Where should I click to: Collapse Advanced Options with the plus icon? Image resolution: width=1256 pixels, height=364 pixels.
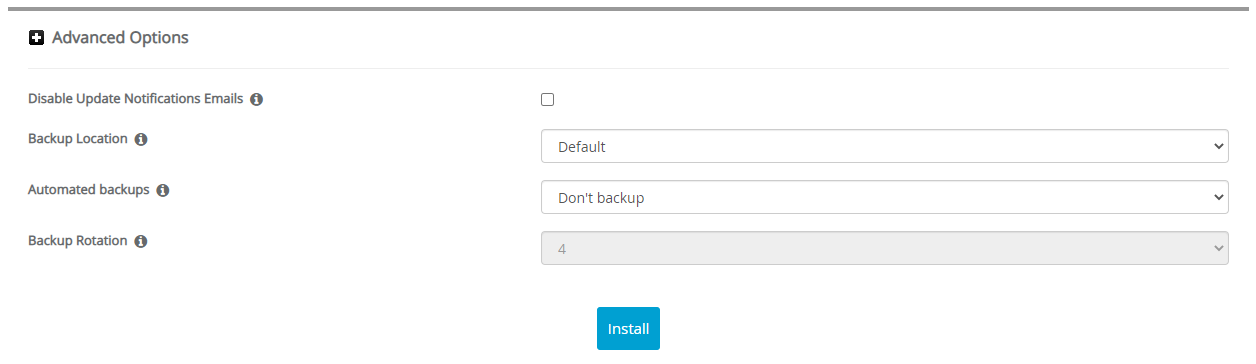click(37, 38)
